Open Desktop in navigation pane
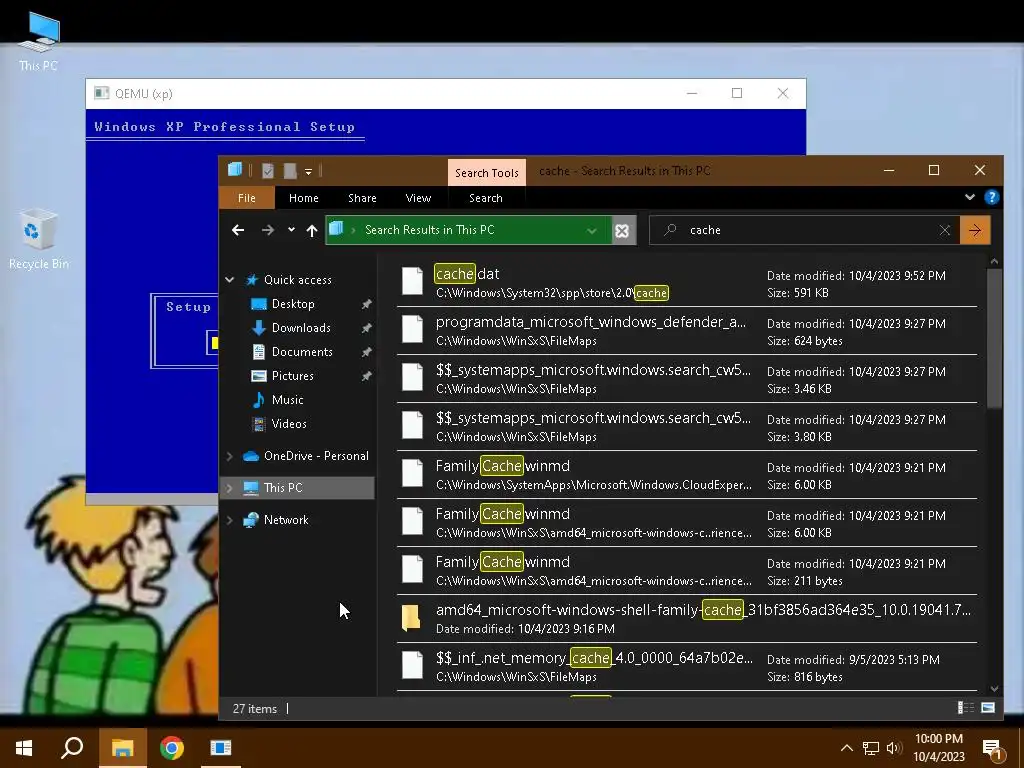Viewport: 1024px width, 768px height. (293, 304)
